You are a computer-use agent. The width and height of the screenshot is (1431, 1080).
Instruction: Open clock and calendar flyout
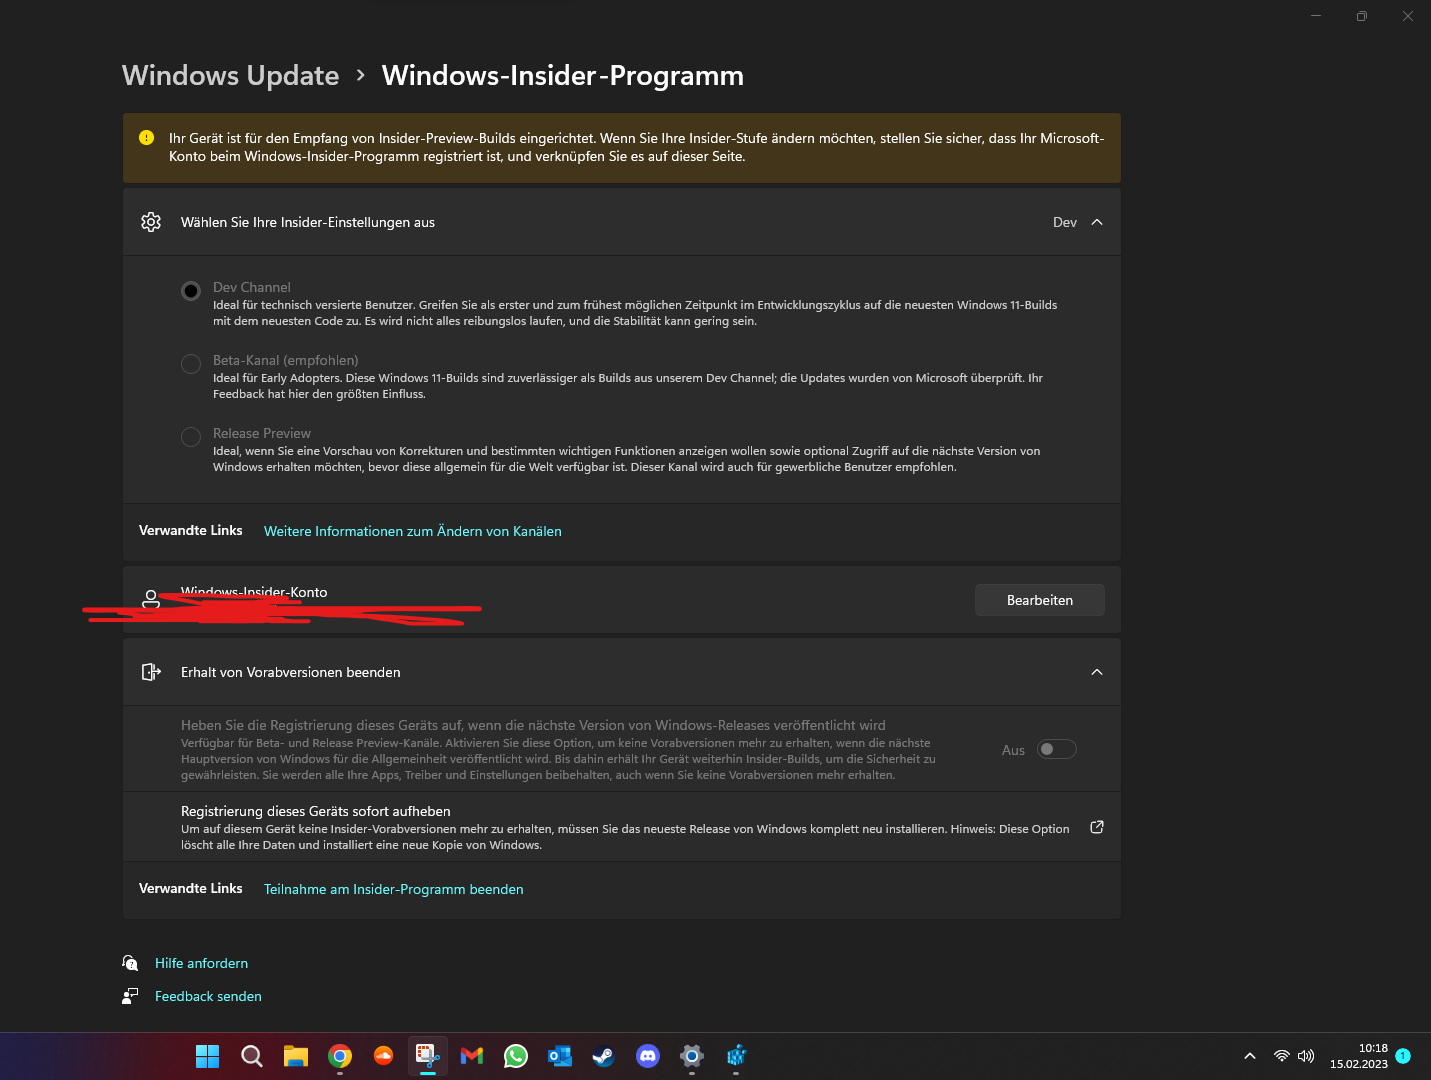pos(1359,1056)
